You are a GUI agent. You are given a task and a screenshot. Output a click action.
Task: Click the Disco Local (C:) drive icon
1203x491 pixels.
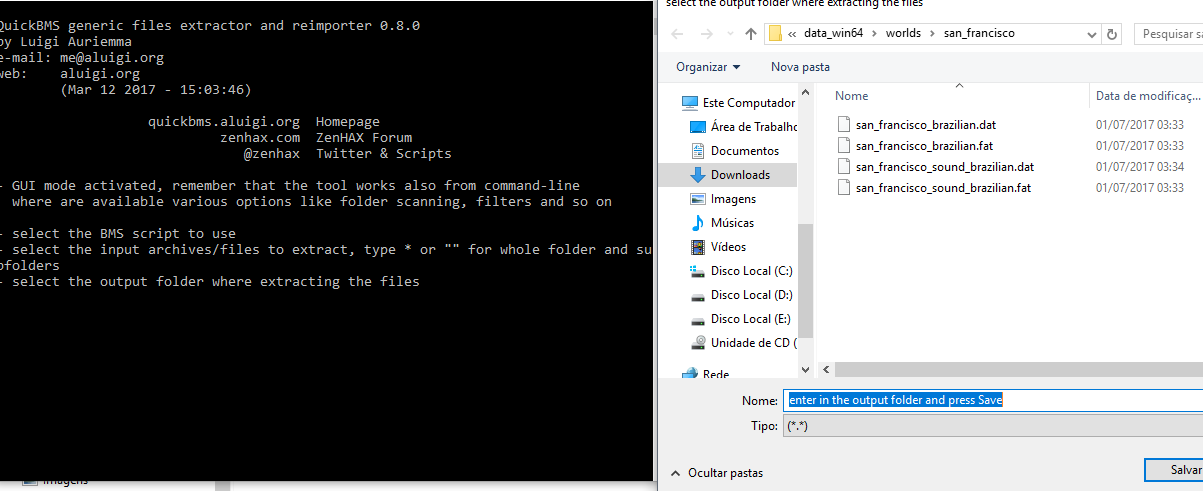(698, 271)
